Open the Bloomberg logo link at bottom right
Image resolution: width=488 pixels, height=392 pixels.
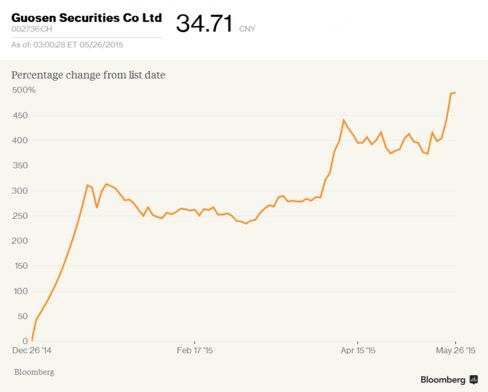tap(443, 380)
